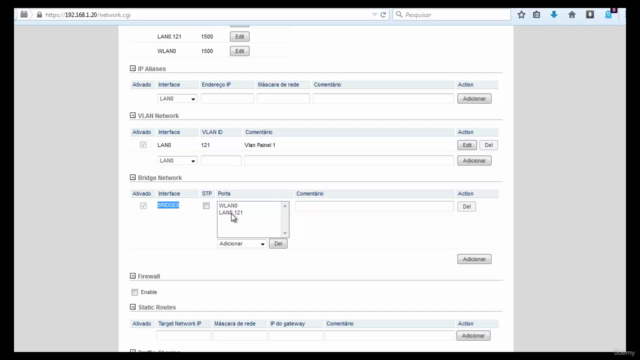Click the Target Network IP field
Screen dimensions: 640x360
point(184,336)
